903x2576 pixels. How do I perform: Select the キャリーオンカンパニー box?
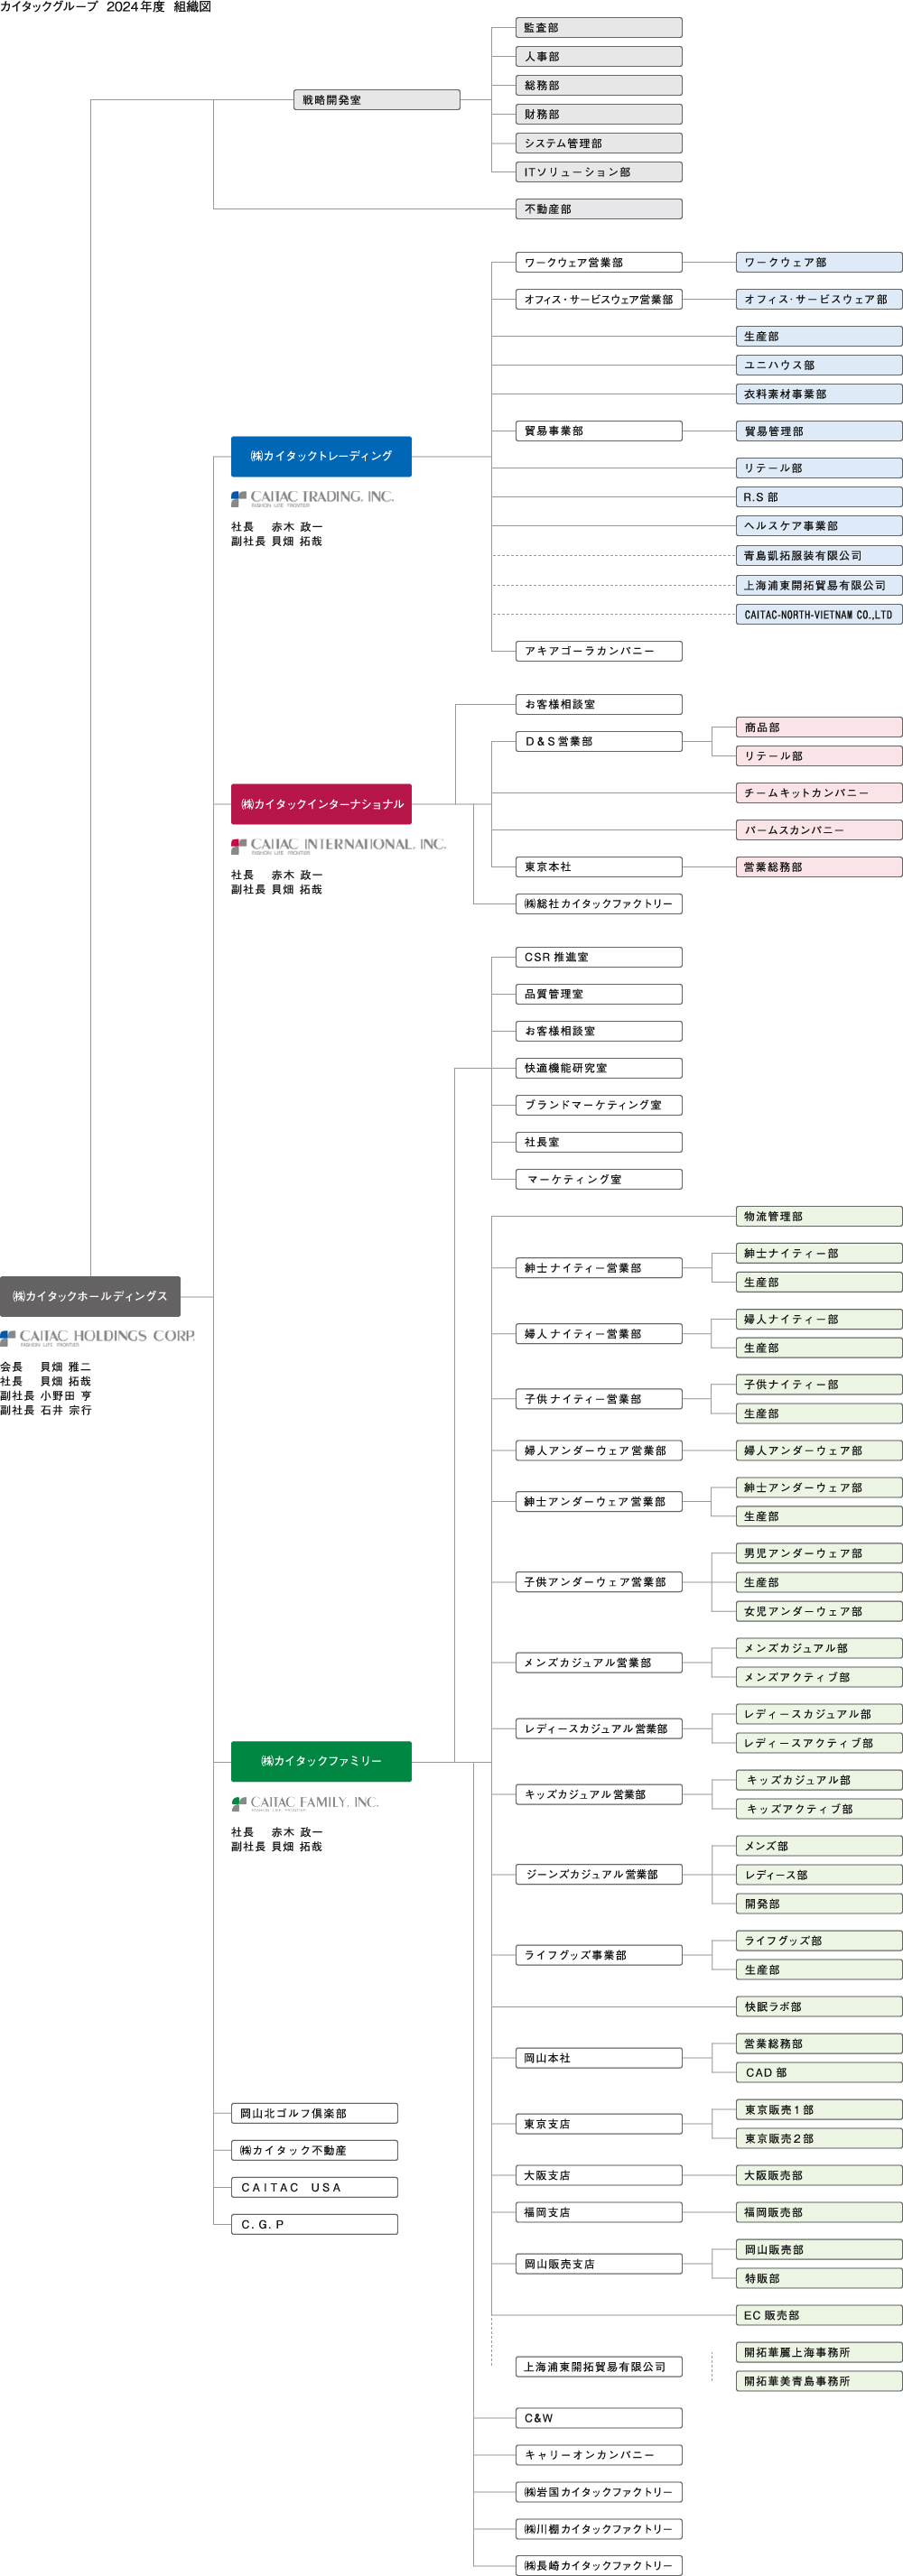(599, 2455)
